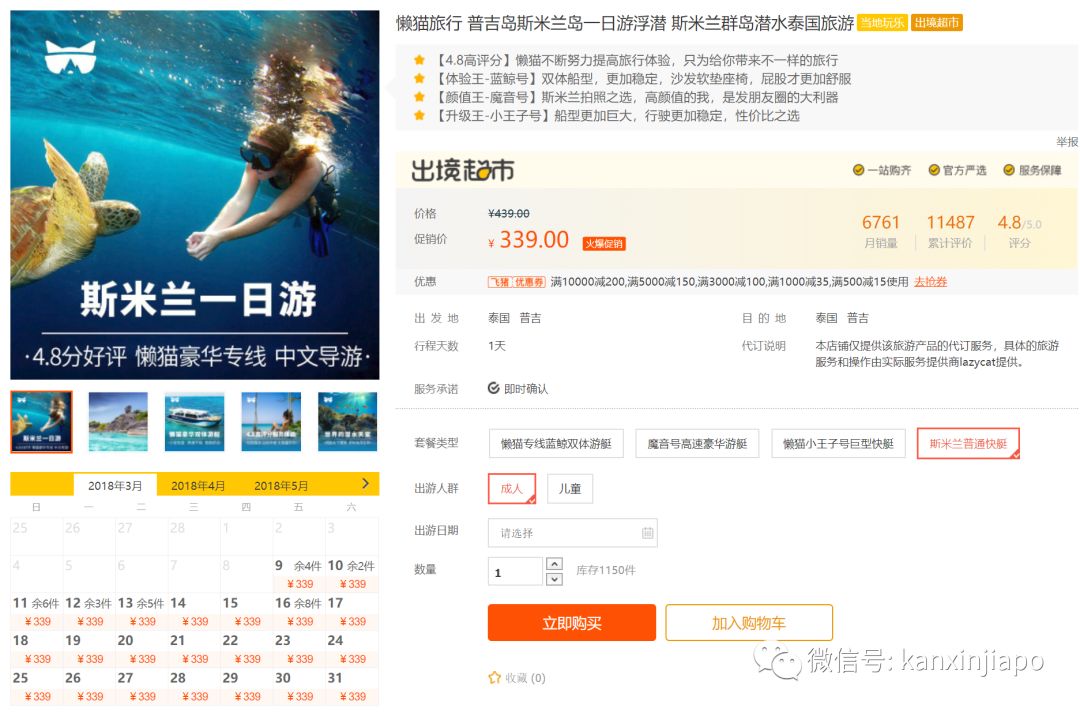
Task: Switch calendar to 2018年5月 tab
Action: [281, 486]
